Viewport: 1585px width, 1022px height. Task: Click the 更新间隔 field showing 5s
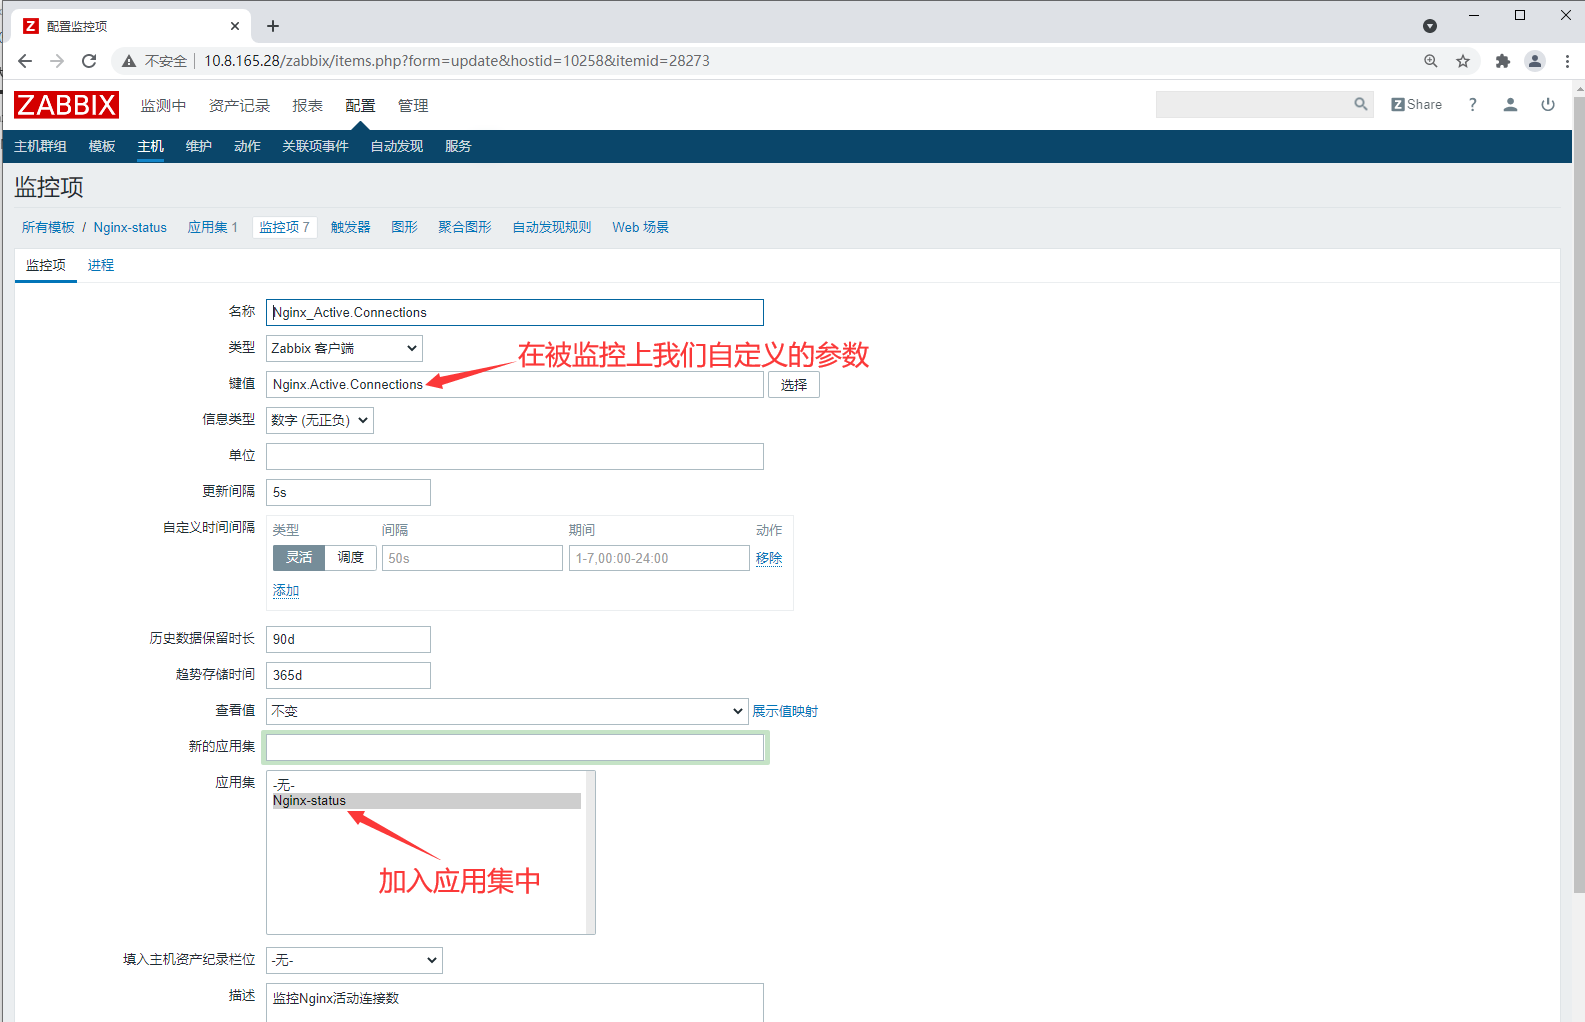pyautogui.click(x=348, y=492)
